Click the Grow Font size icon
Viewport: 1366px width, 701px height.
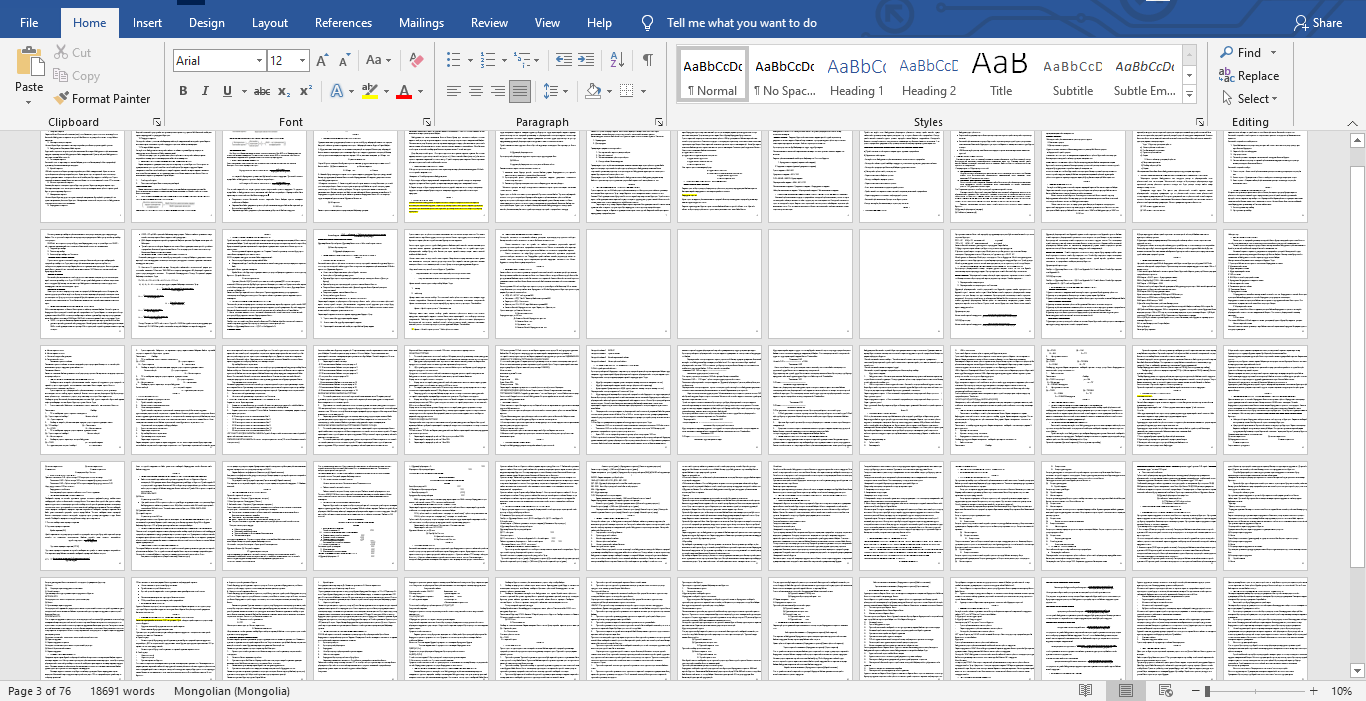322,61
